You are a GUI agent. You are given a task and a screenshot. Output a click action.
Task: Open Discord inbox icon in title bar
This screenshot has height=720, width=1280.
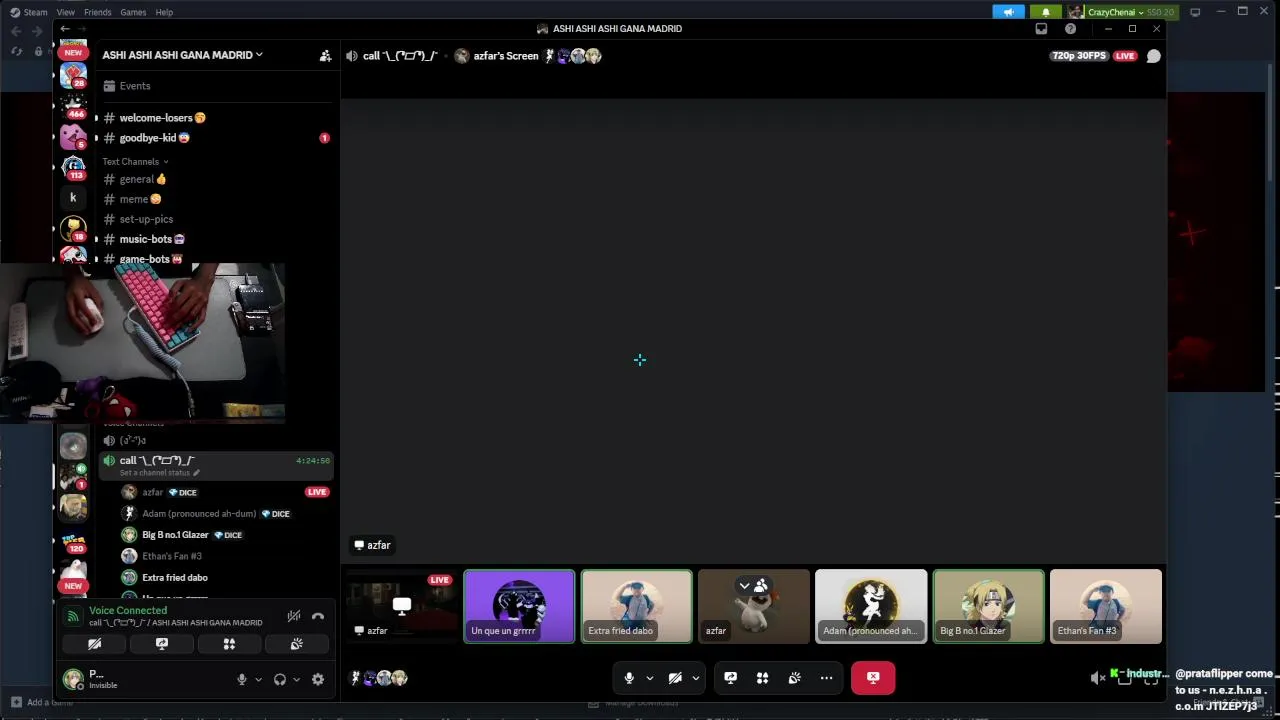point(1041,29)
